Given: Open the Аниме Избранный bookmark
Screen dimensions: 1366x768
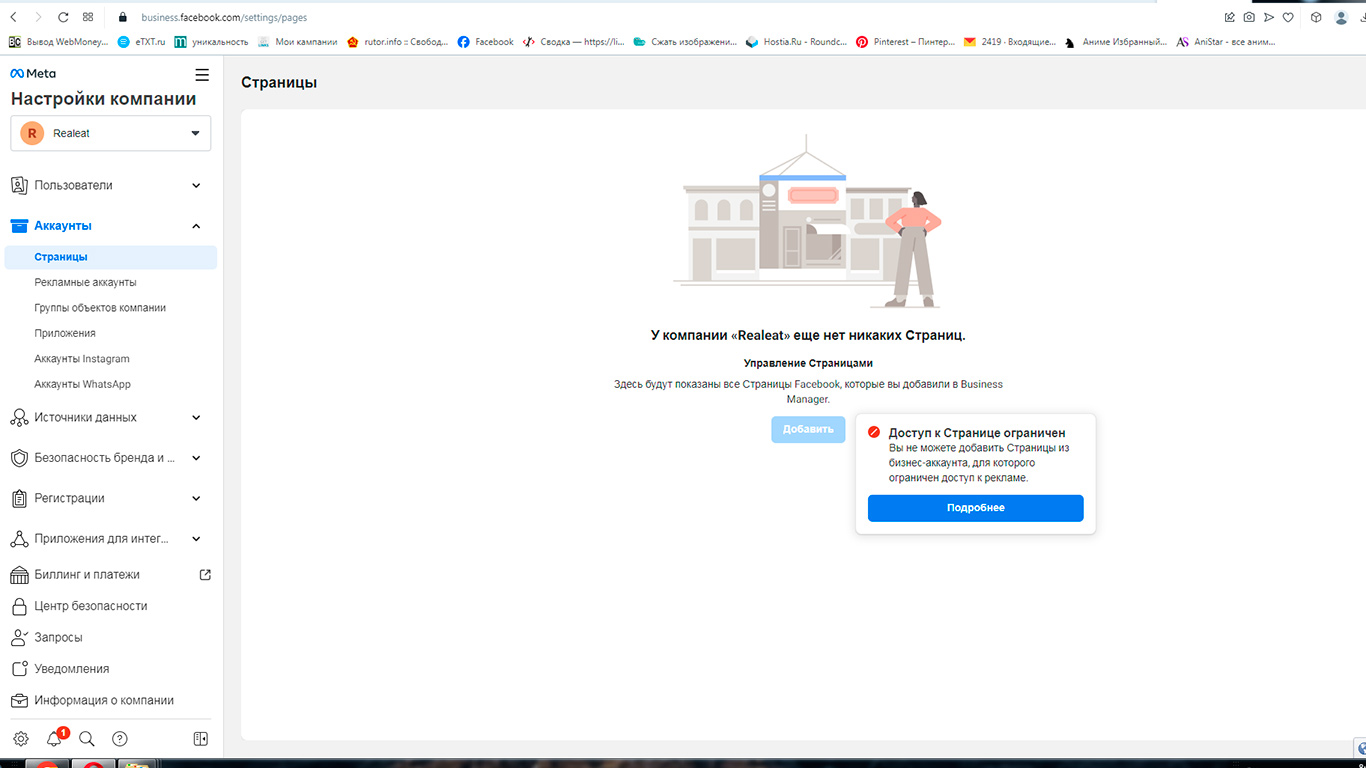Looking at the screenshot, I should pos(1116,42).
